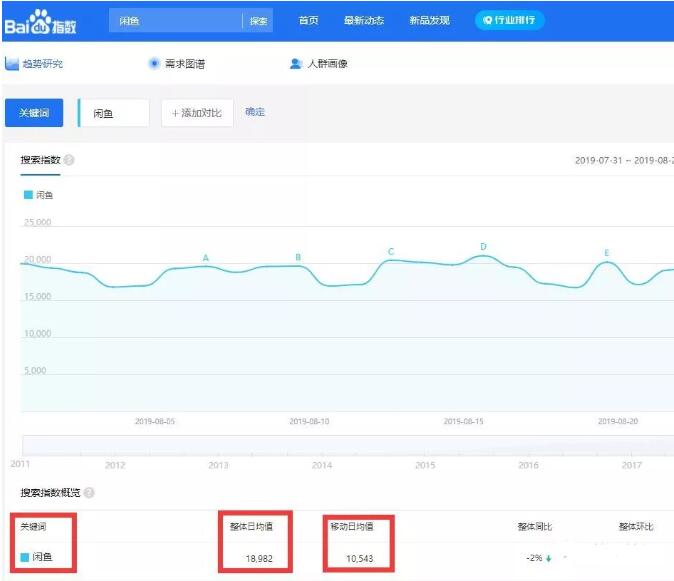Click the 25,000 y-axis label
This screenshot has height=581, width=674.
coord(37,222)
